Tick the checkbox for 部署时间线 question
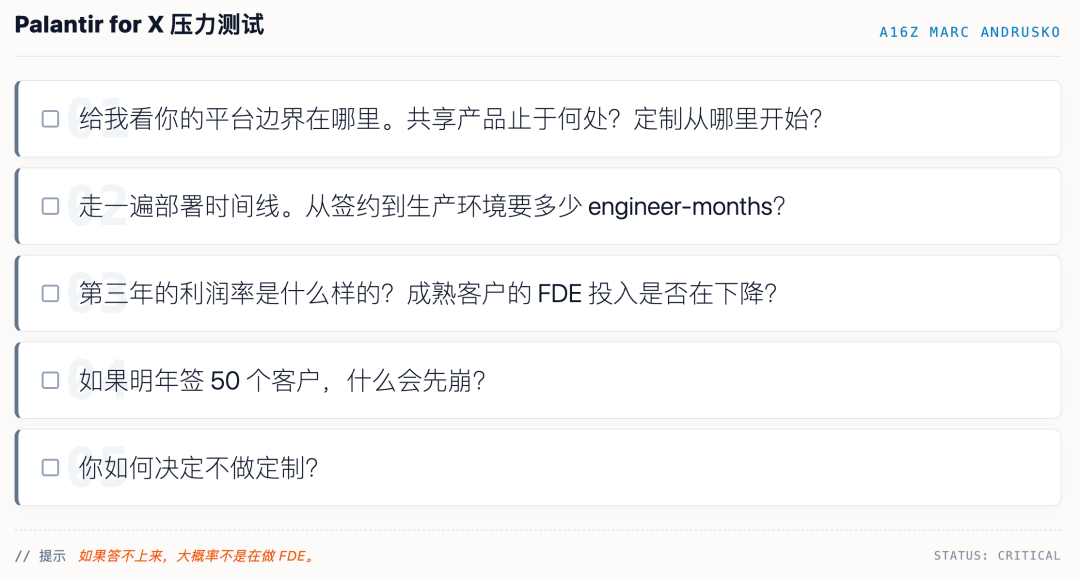The image size is (1080, 581). click(x=50, y=207)
